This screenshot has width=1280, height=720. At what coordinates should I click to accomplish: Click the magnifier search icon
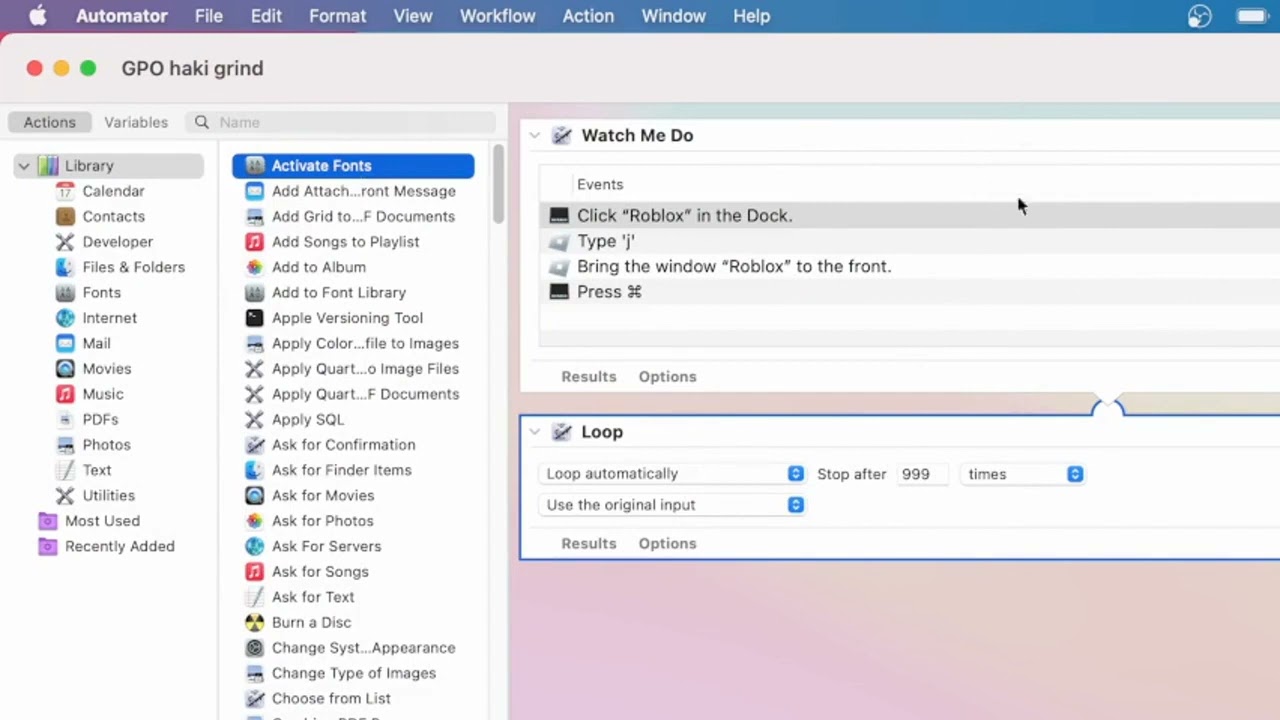202,122
